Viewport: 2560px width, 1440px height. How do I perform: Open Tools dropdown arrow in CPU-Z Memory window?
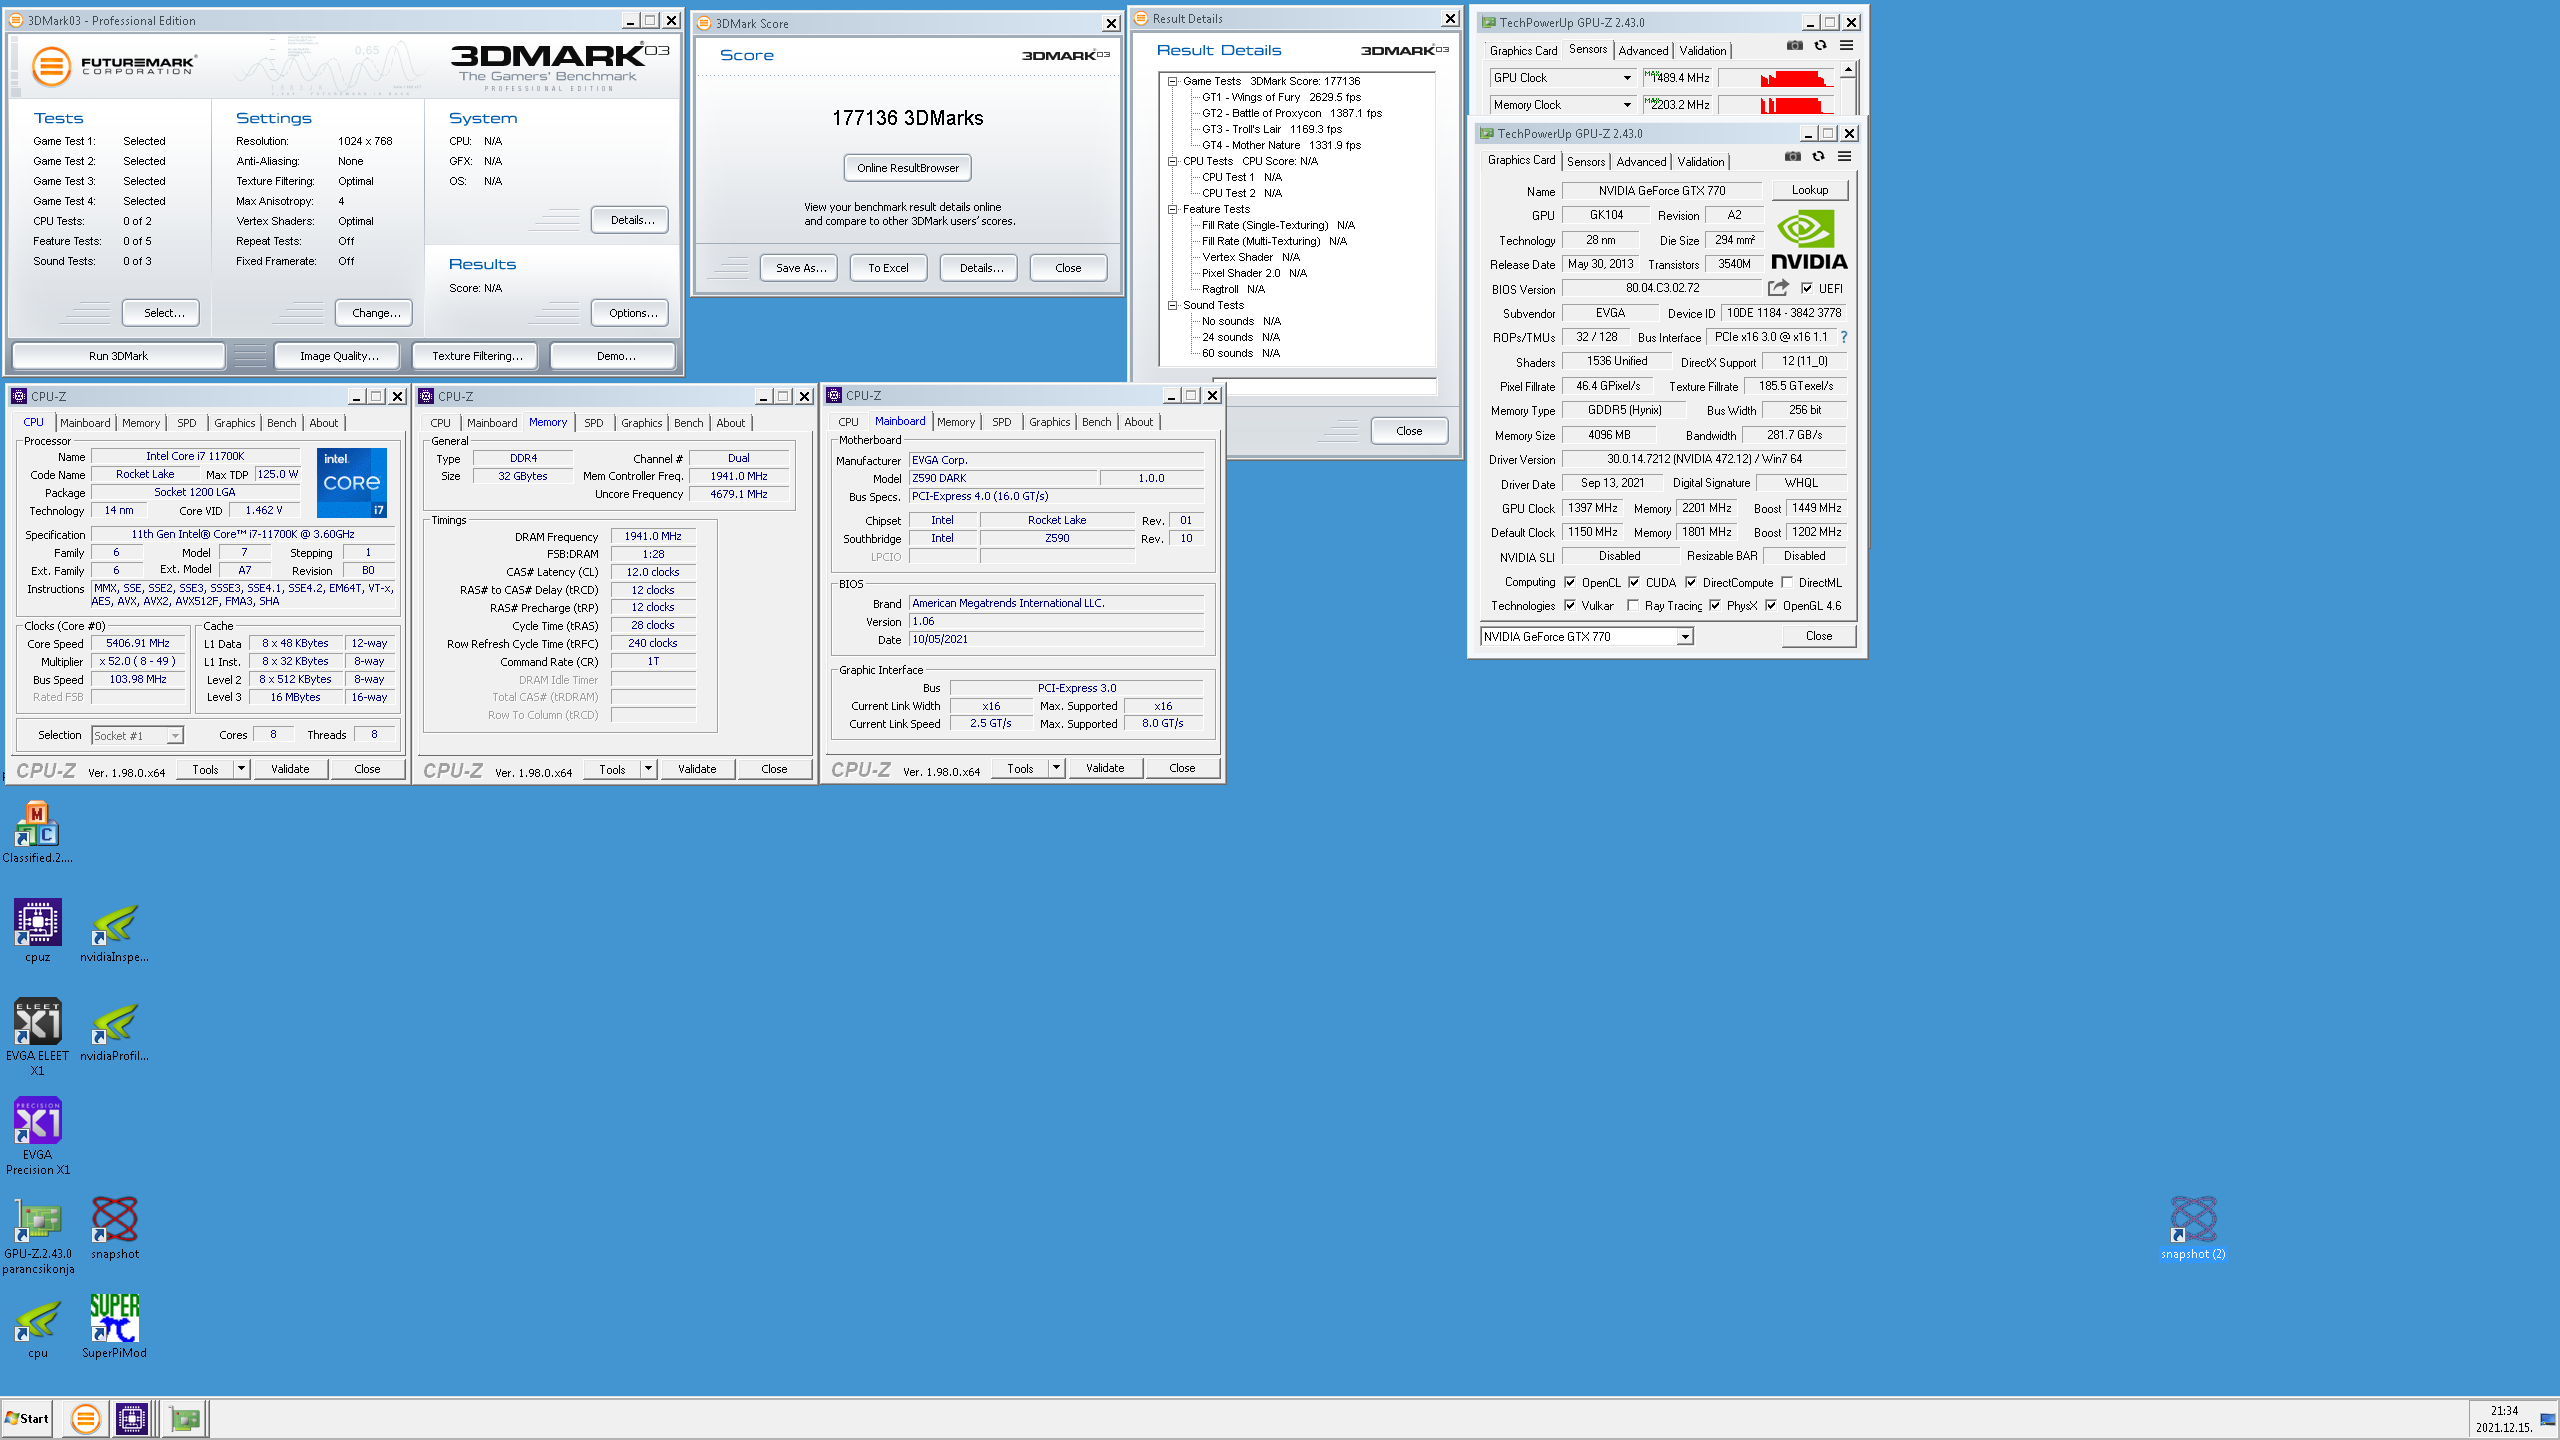[648, 769]
